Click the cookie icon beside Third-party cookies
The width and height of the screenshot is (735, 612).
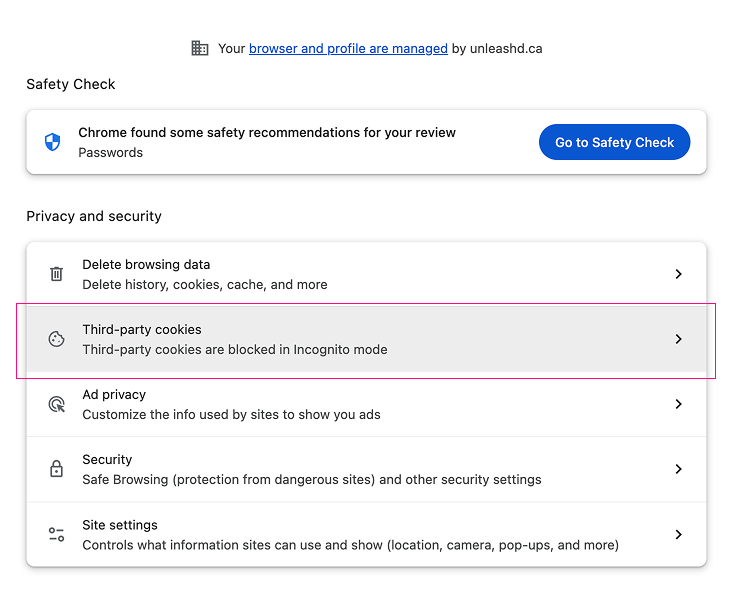pos(57,339)
